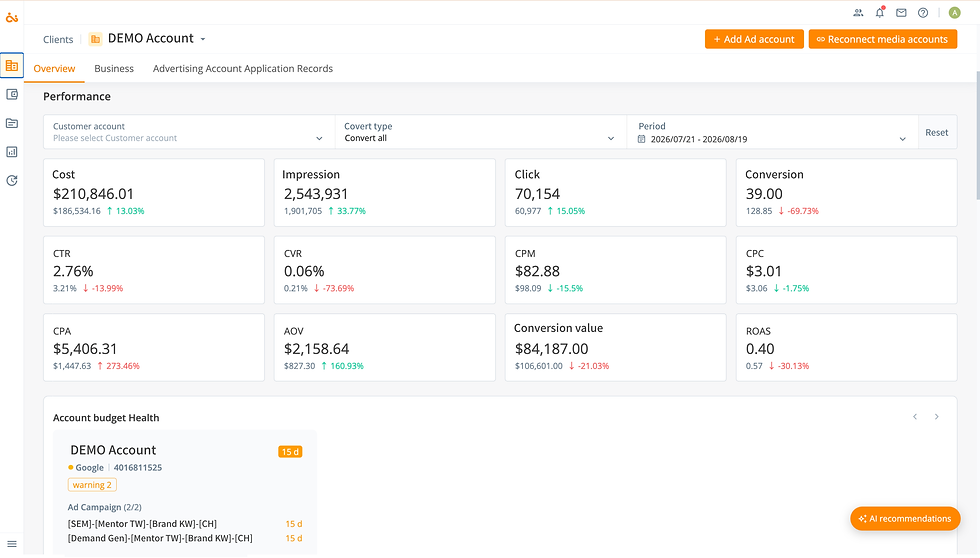The width and height of the screenshot is (980, 558).
Task: Select the Conversion value metric card
Action: (616, 347)
